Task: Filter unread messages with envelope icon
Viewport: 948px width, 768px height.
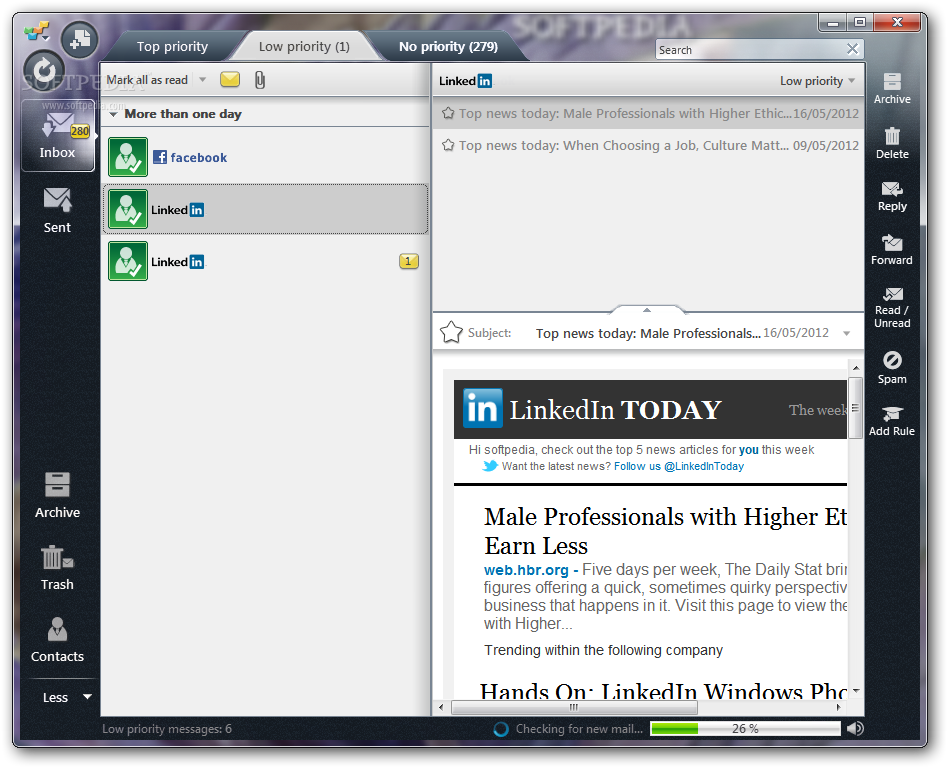Action: [230, 79]
